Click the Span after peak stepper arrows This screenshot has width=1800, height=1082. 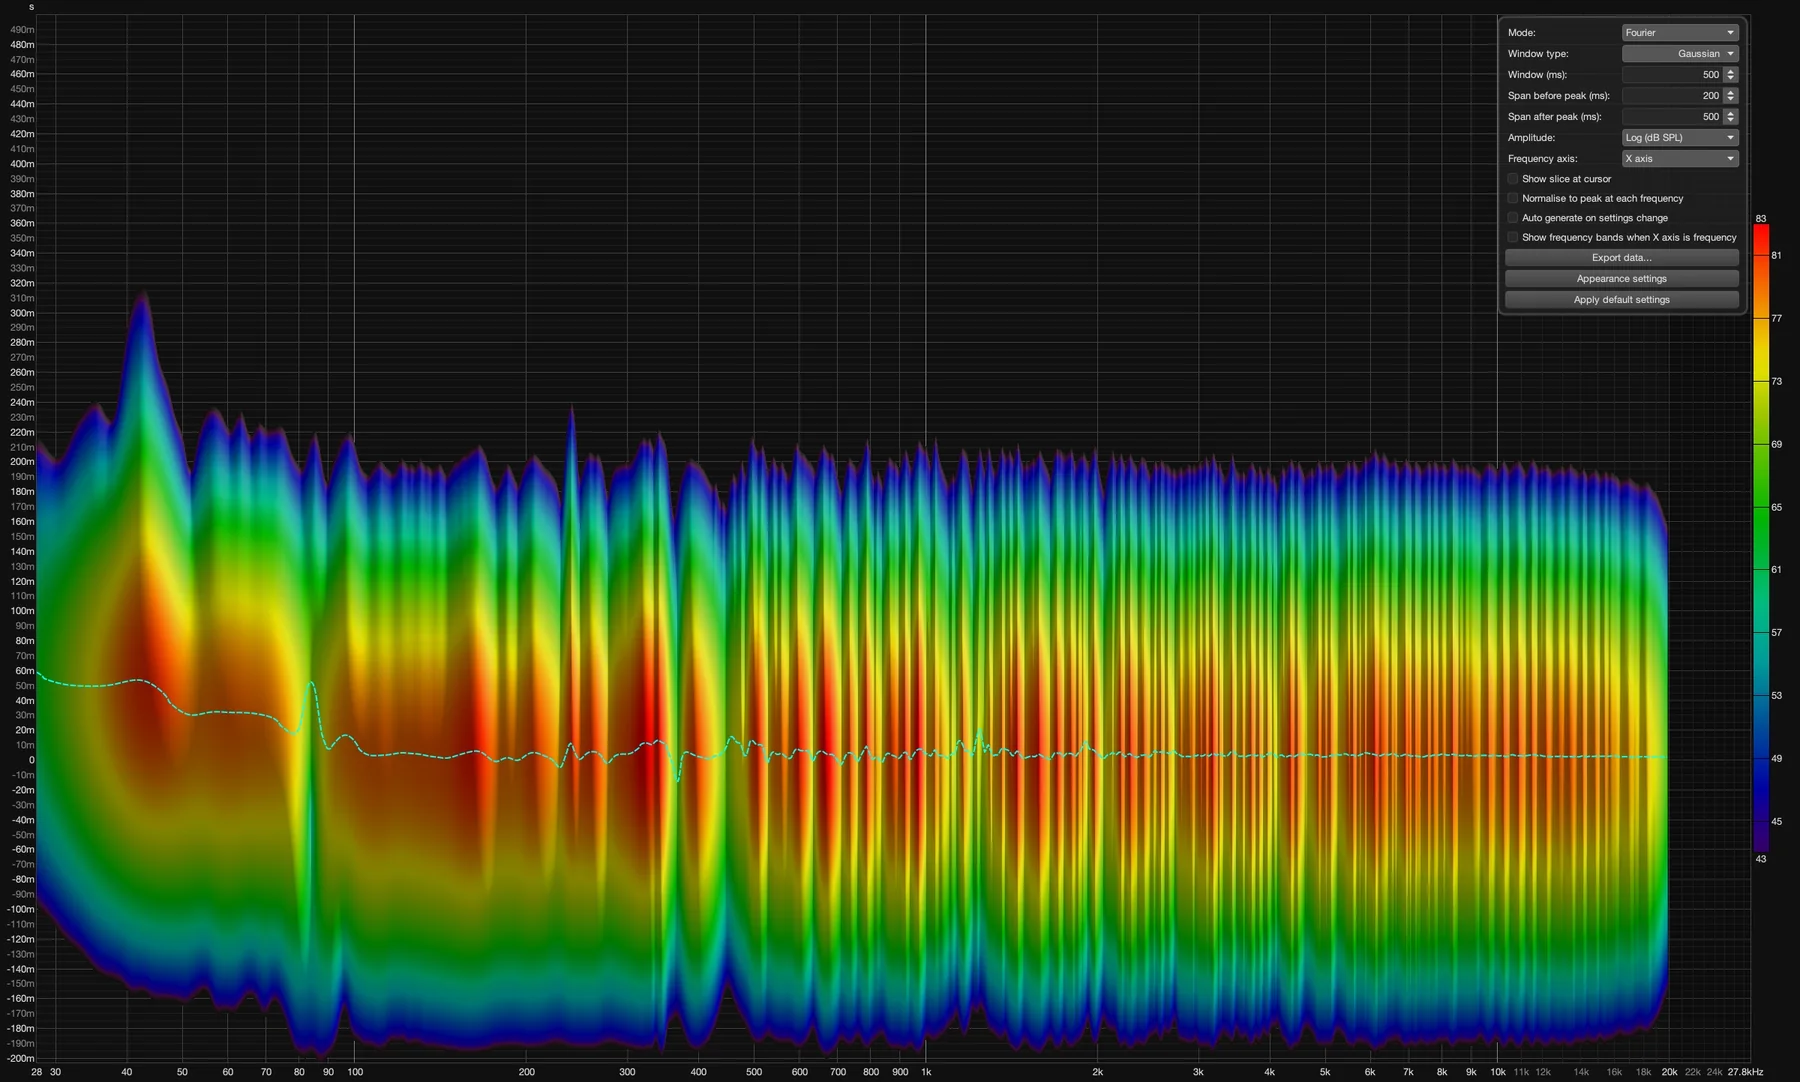[1731, 117]
